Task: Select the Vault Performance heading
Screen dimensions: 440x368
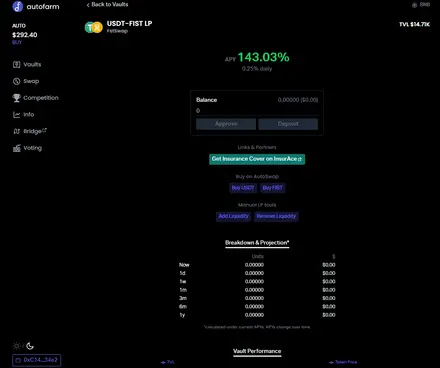Action: [257, 351]
